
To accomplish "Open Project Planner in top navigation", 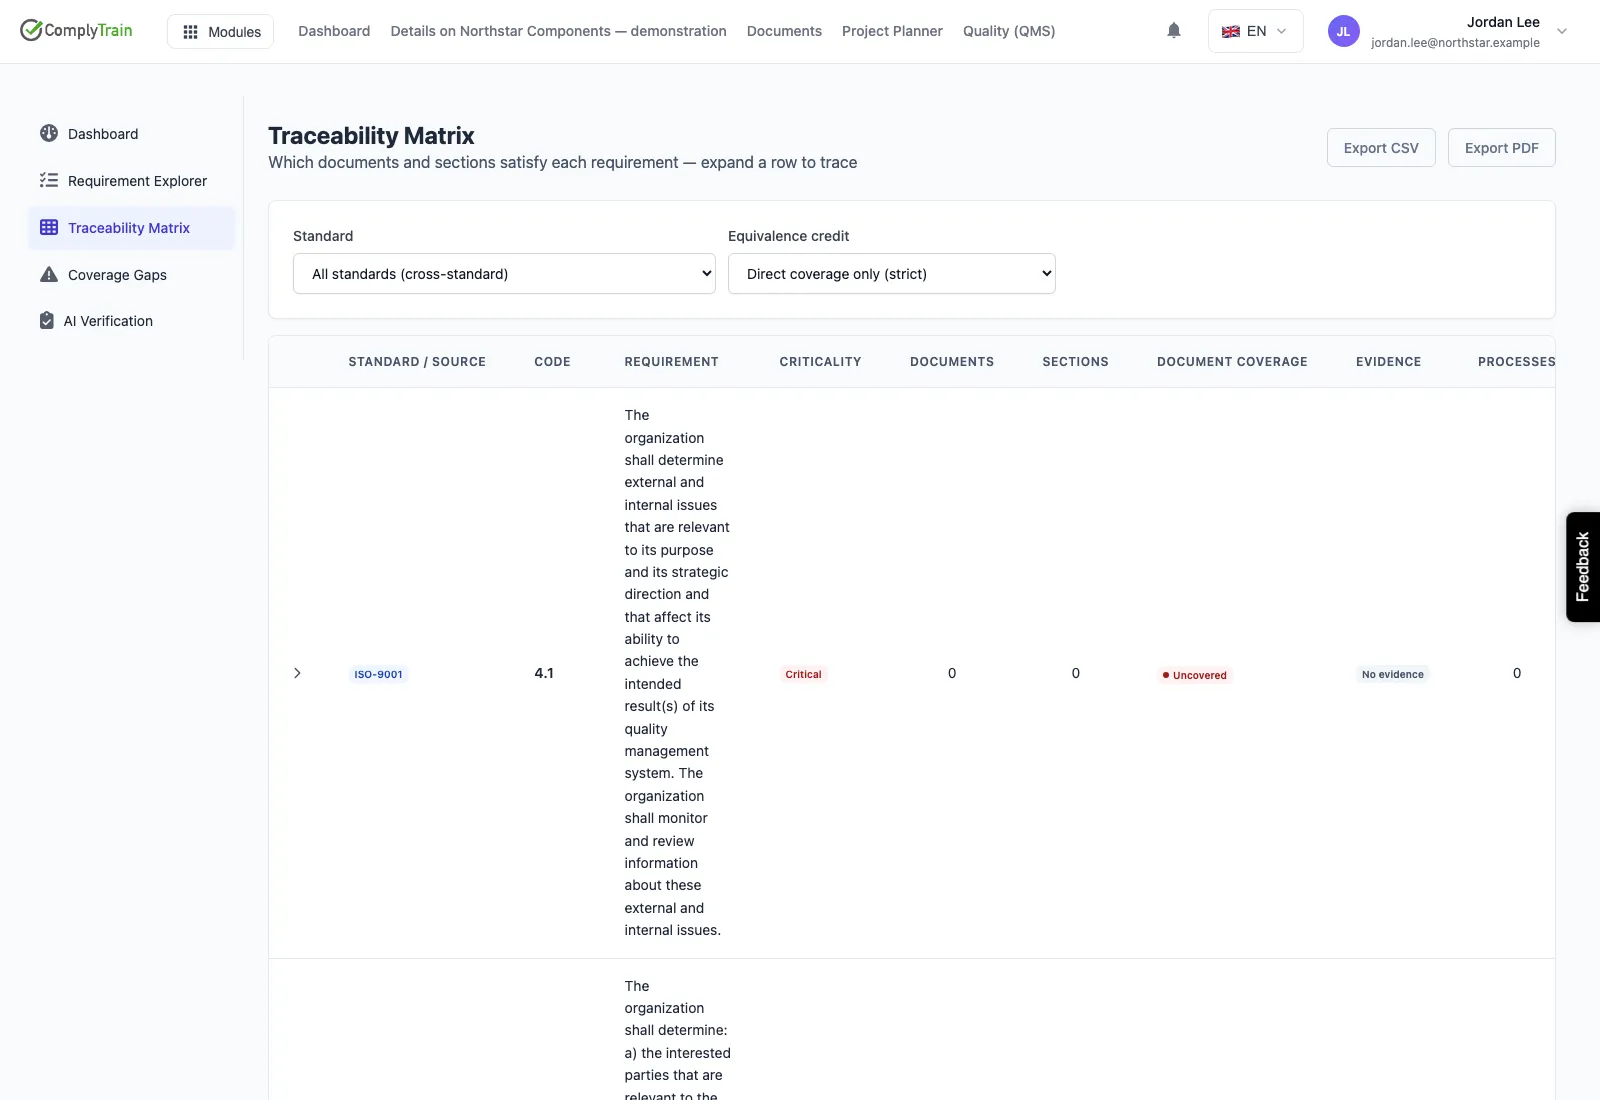I will [x=892, y=31].
